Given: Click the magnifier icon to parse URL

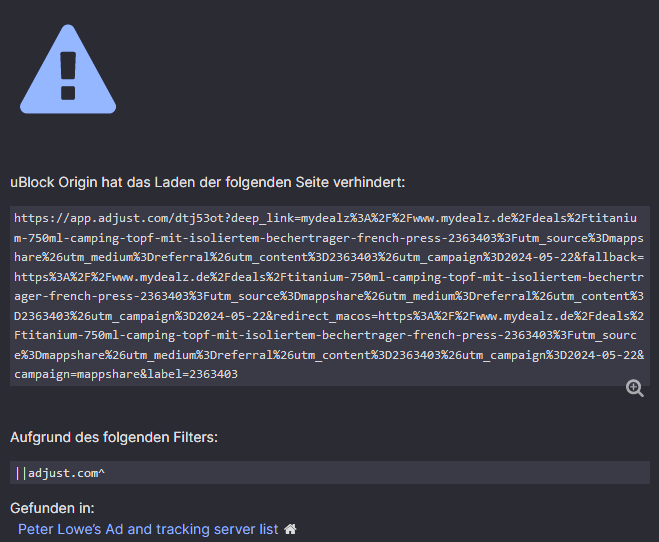Looking at the screenshot, I should pos(634,389).
